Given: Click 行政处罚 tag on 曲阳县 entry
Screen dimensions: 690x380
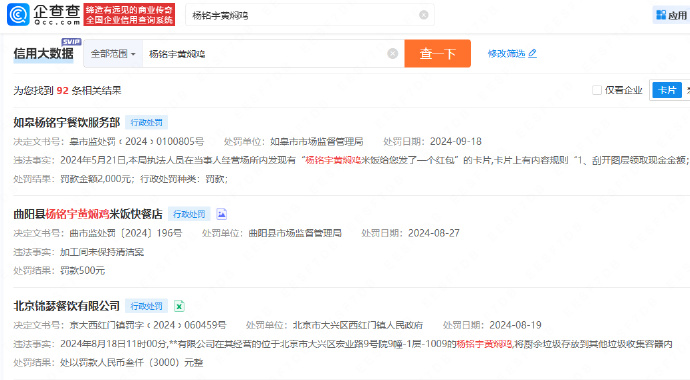Looking at the screenshot, I should [x=189, y=214].
